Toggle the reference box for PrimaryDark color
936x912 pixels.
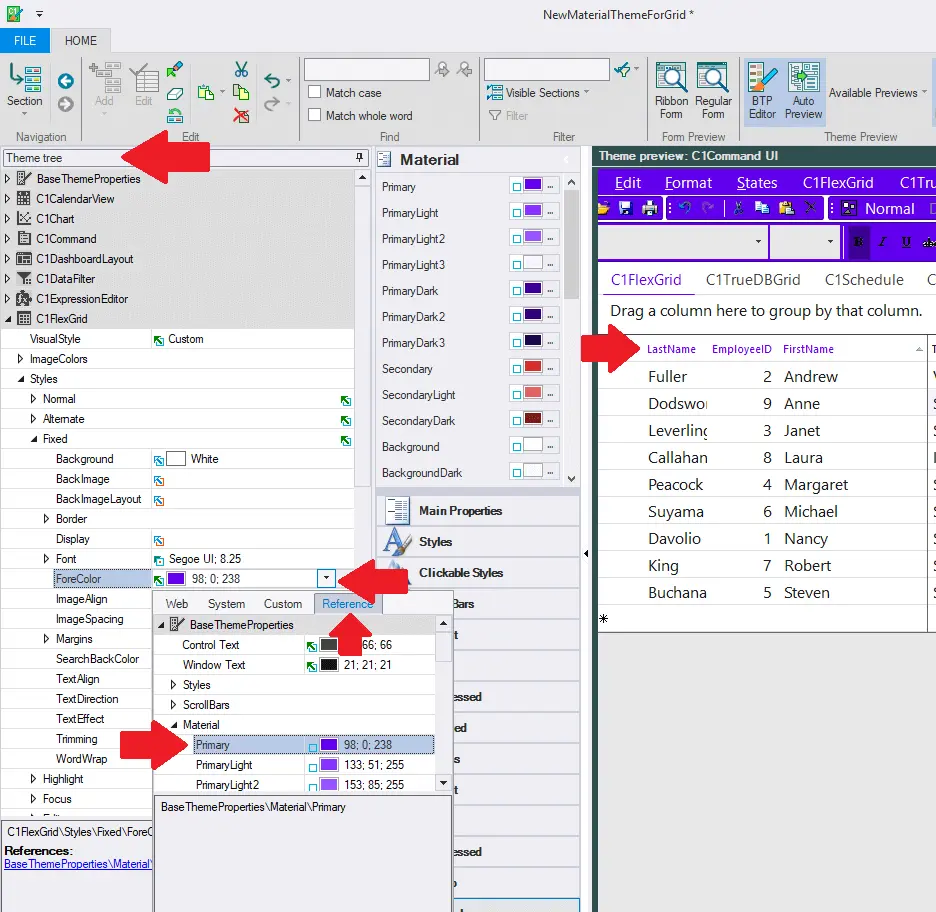click(x=516, y=291)
